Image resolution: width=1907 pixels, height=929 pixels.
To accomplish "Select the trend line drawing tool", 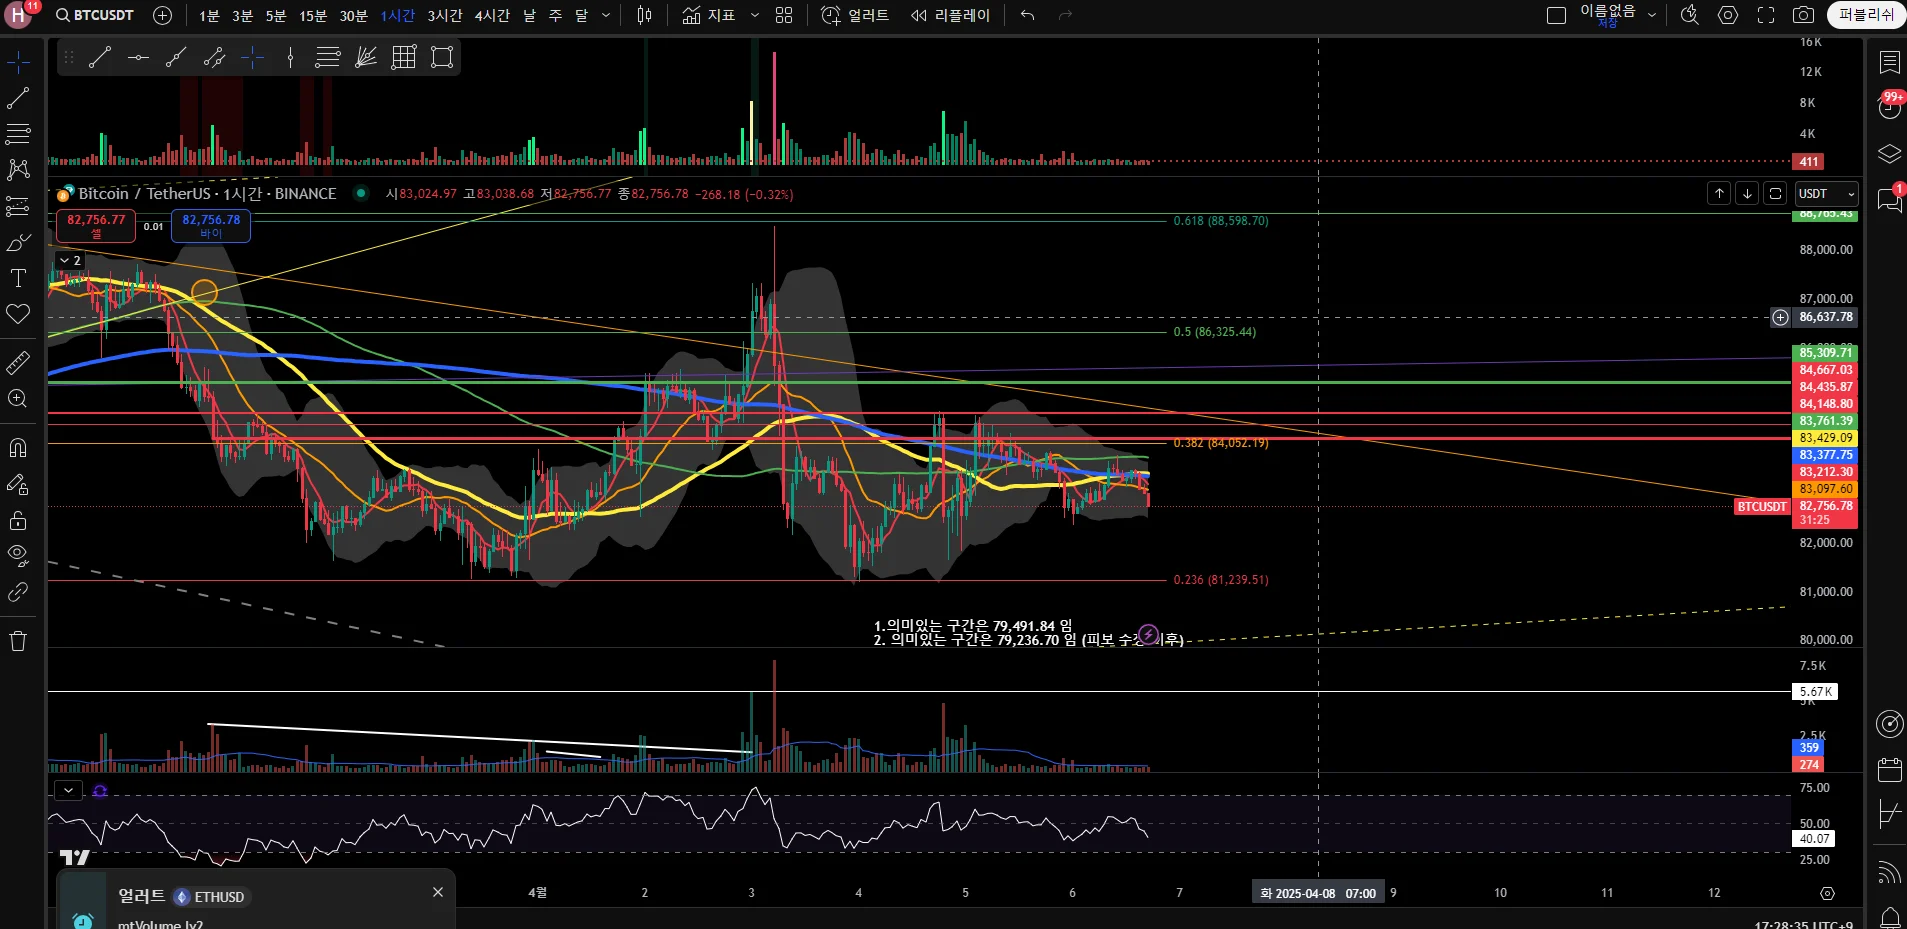I will pos(18,98).
